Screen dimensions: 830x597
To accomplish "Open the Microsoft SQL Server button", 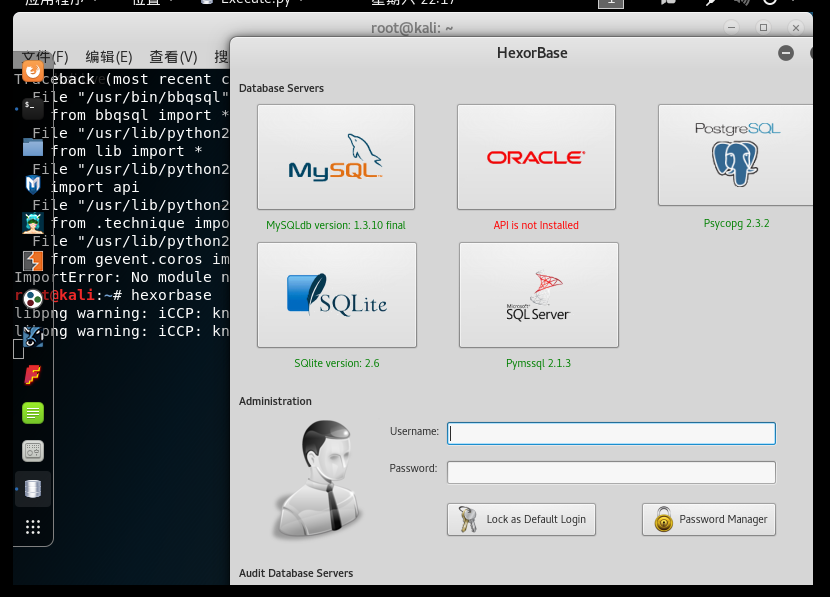I will 538,295.
